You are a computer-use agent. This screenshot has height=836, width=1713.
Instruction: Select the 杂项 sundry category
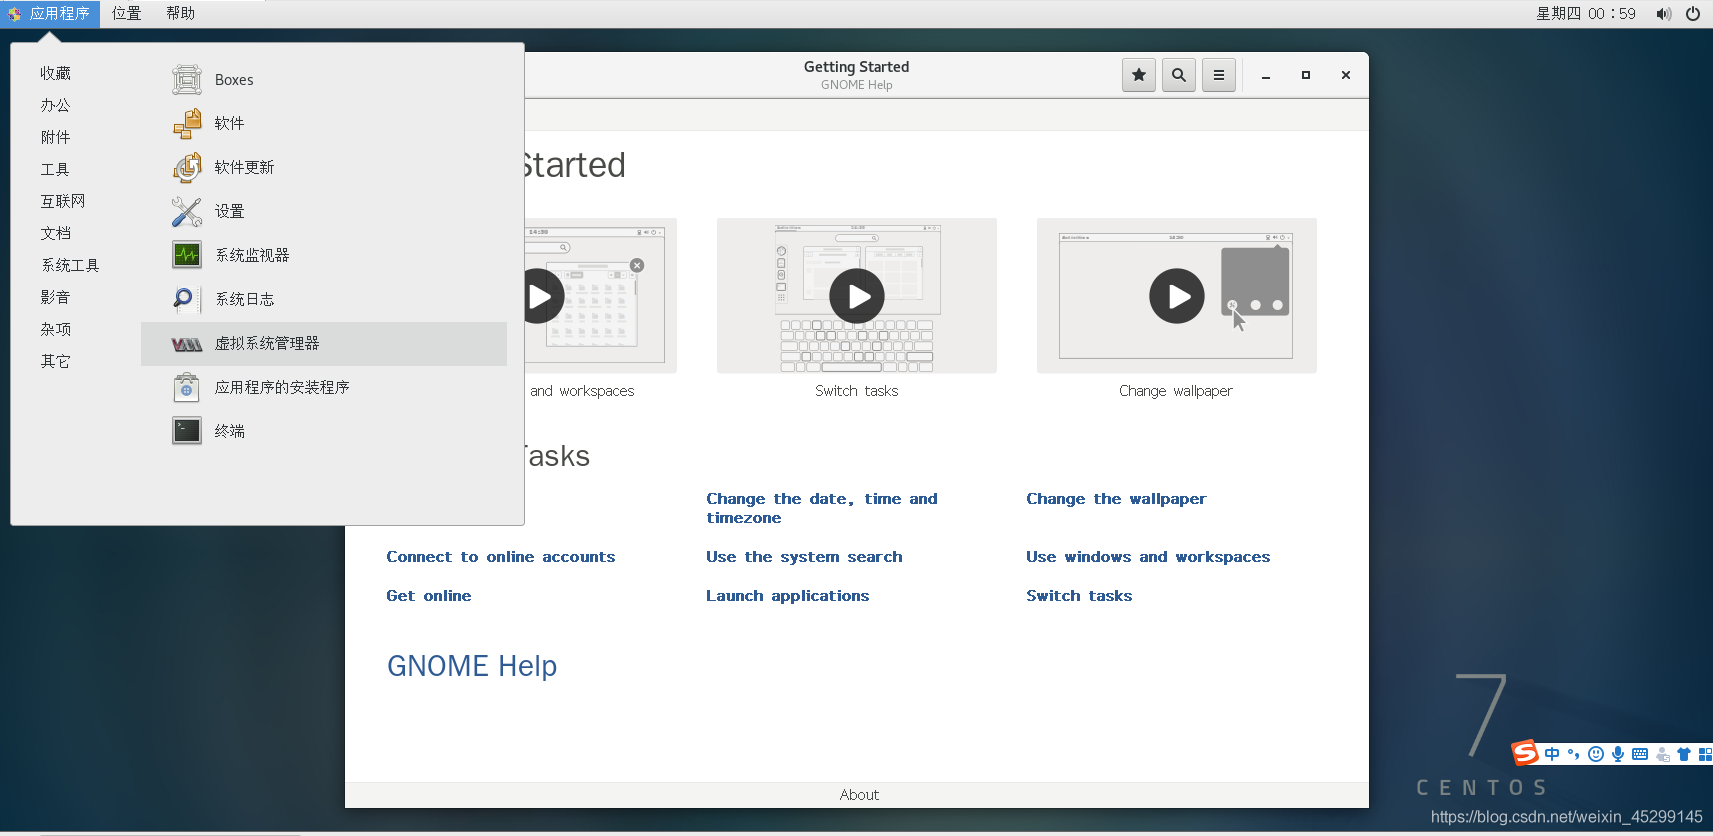[56, 329]
